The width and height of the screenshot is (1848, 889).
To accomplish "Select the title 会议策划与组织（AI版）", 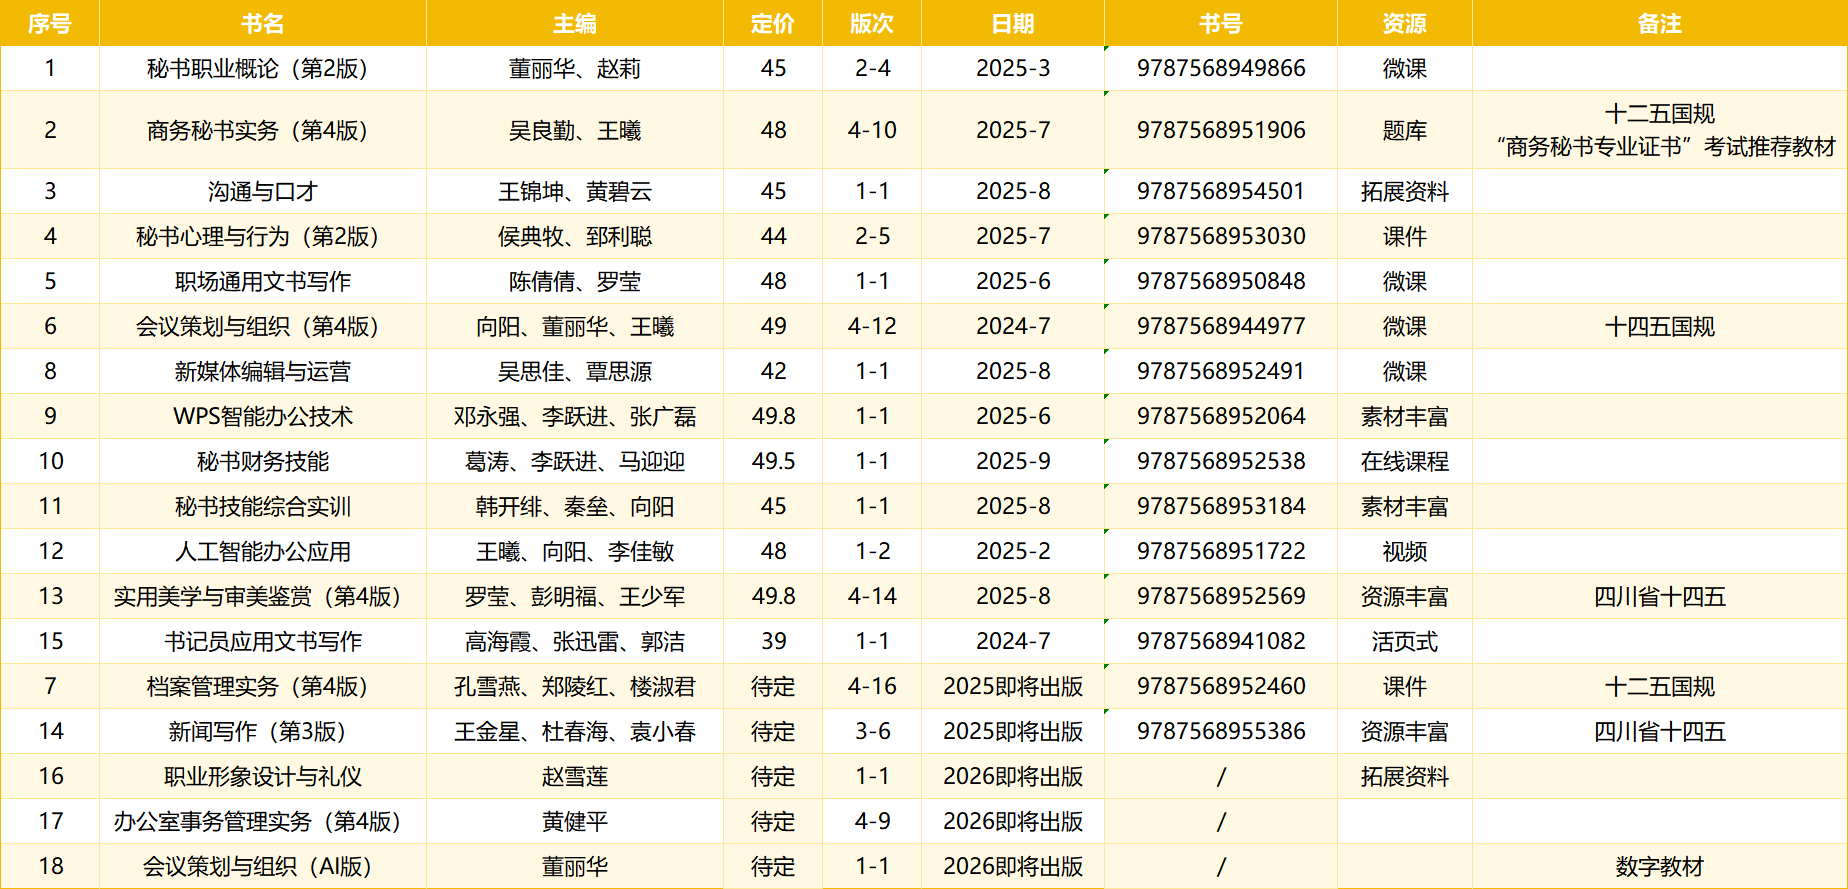I will pos(262,867).
